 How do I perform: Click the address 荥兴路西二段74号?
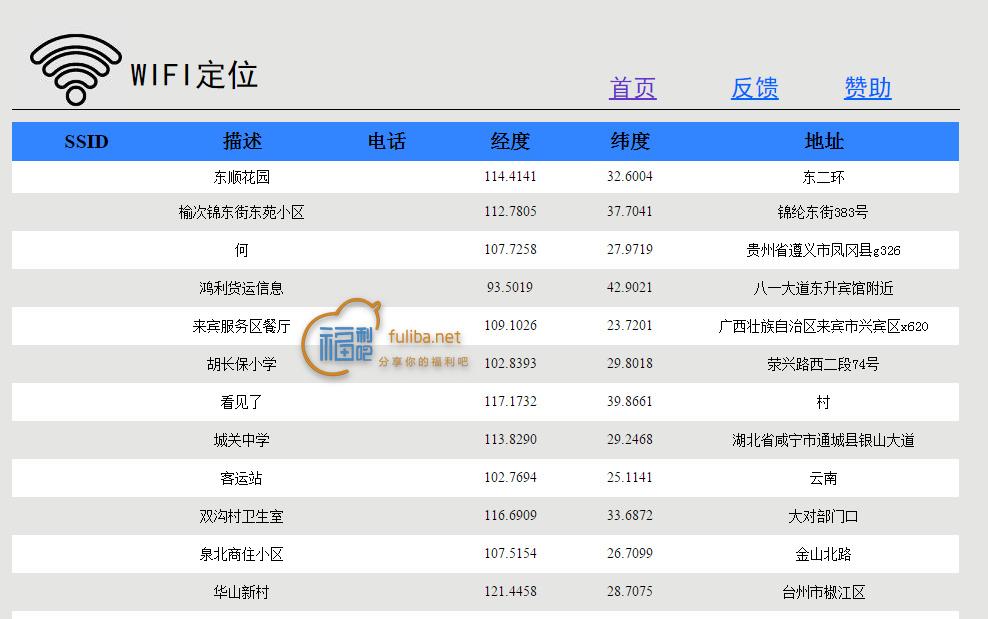tap(823, 364)
